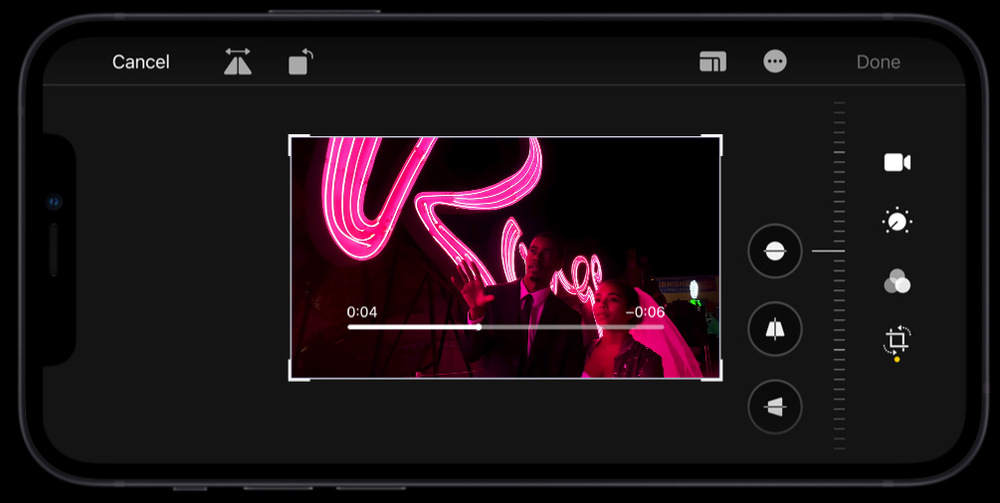Tap the flip horizontal icon
This screenshot has width=1000, height=503.
(238, 62)
